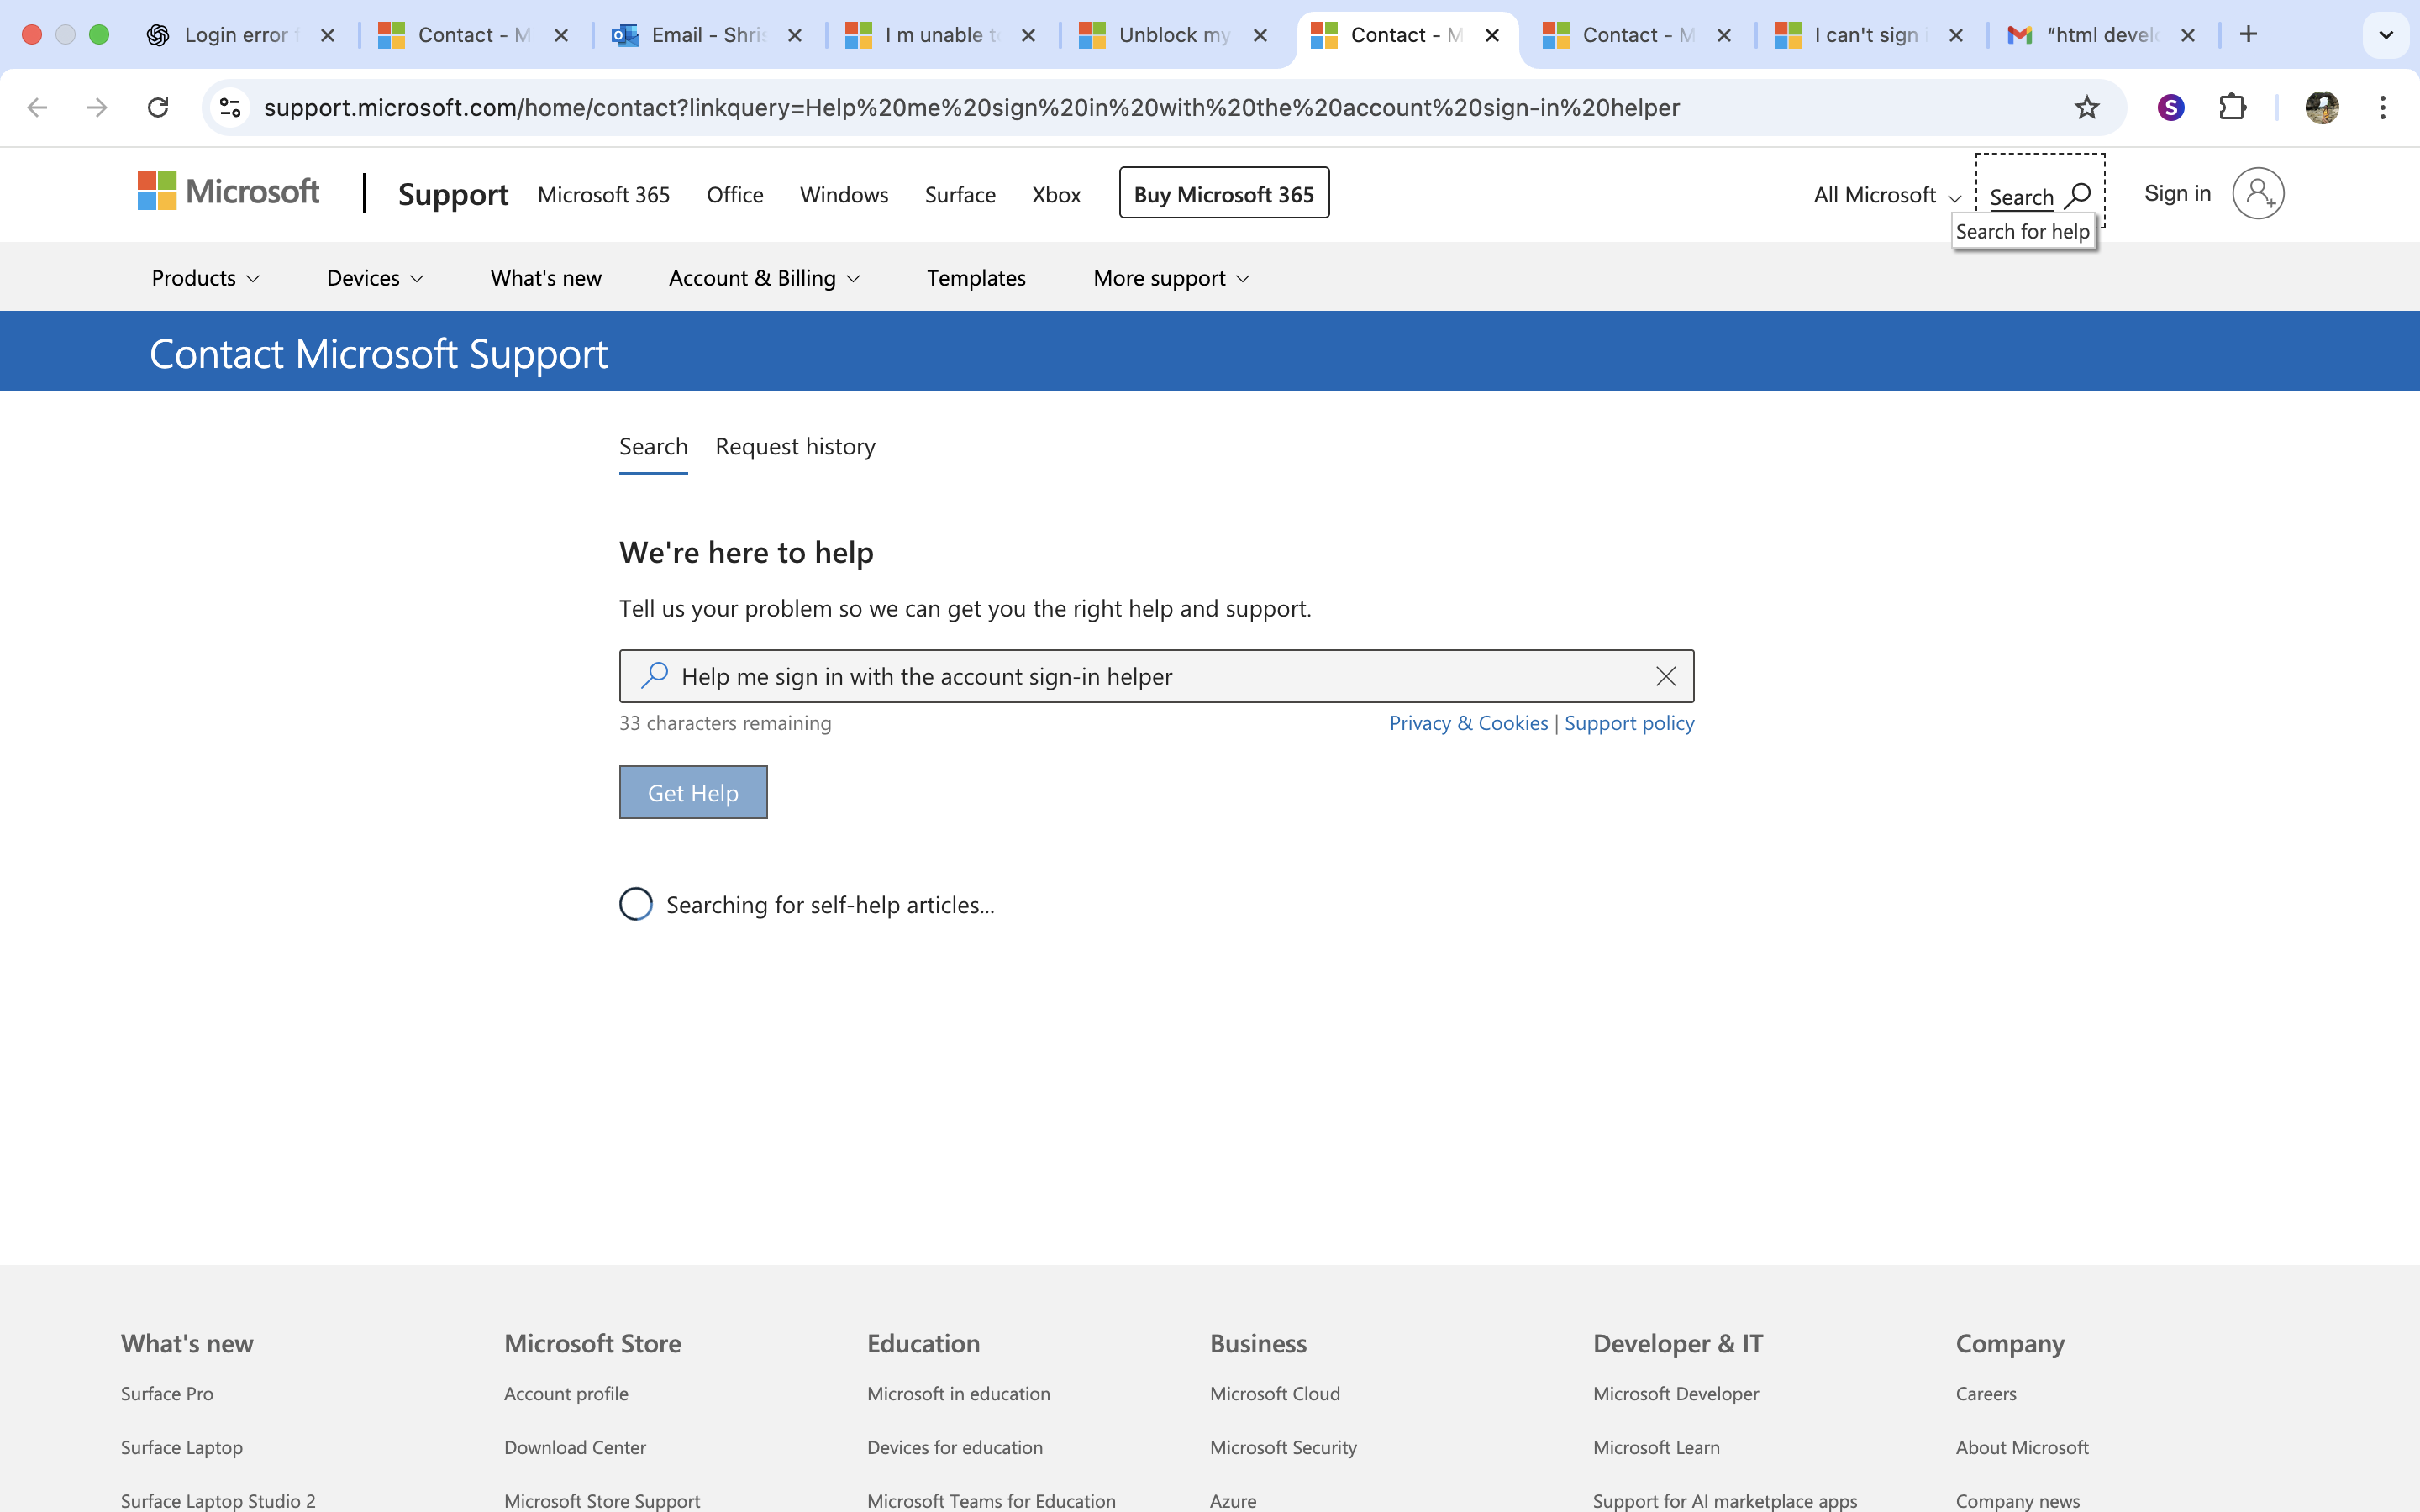Expand the Products menu

205,278
